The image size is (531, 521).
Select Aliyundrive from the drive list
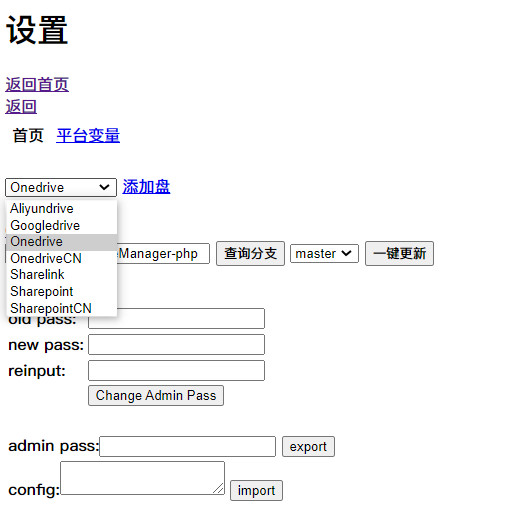click(62, 208)
